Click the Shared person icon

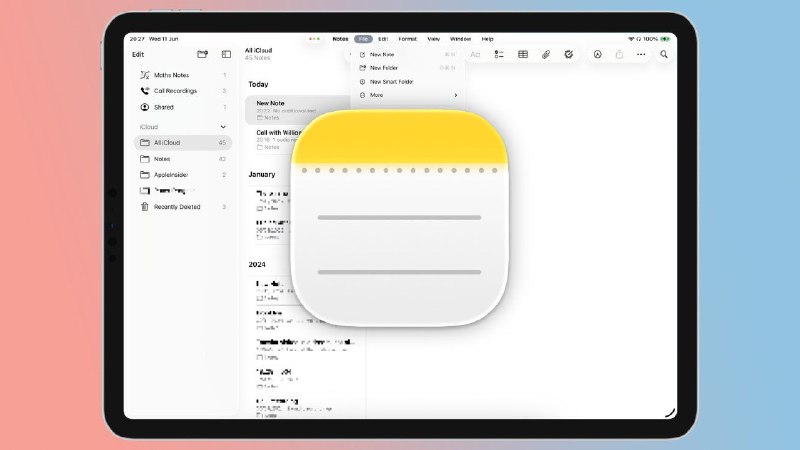[x=145, y=107]
